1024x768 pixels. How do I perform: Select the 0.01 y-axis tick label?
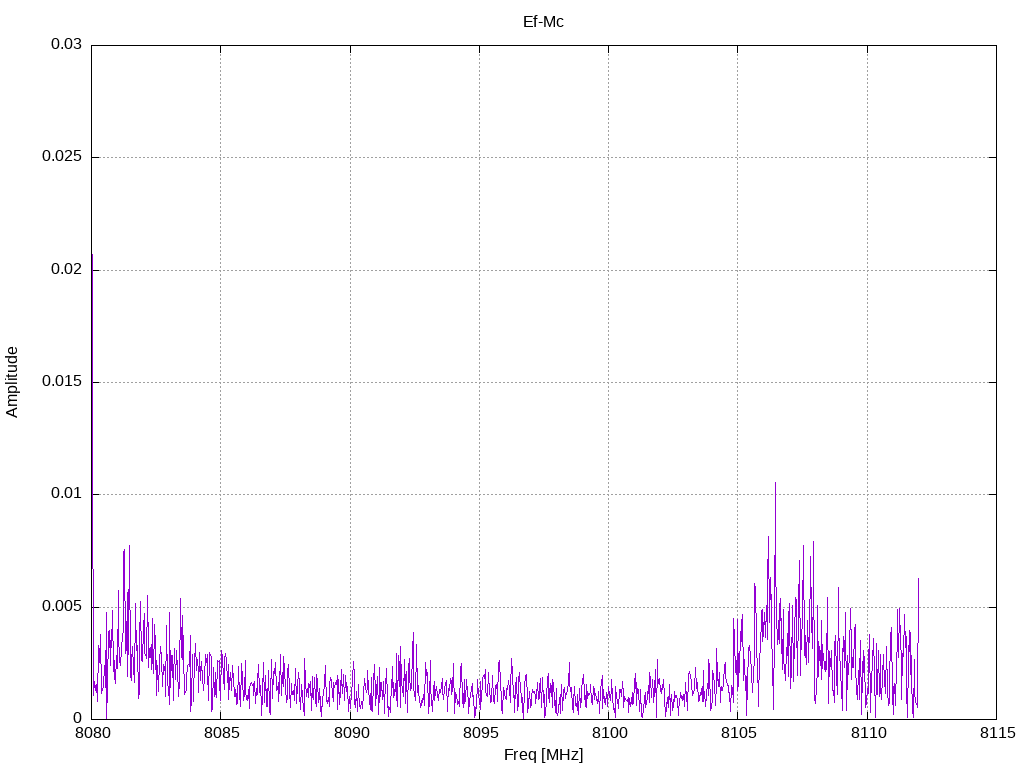click(x=67, y=494)
